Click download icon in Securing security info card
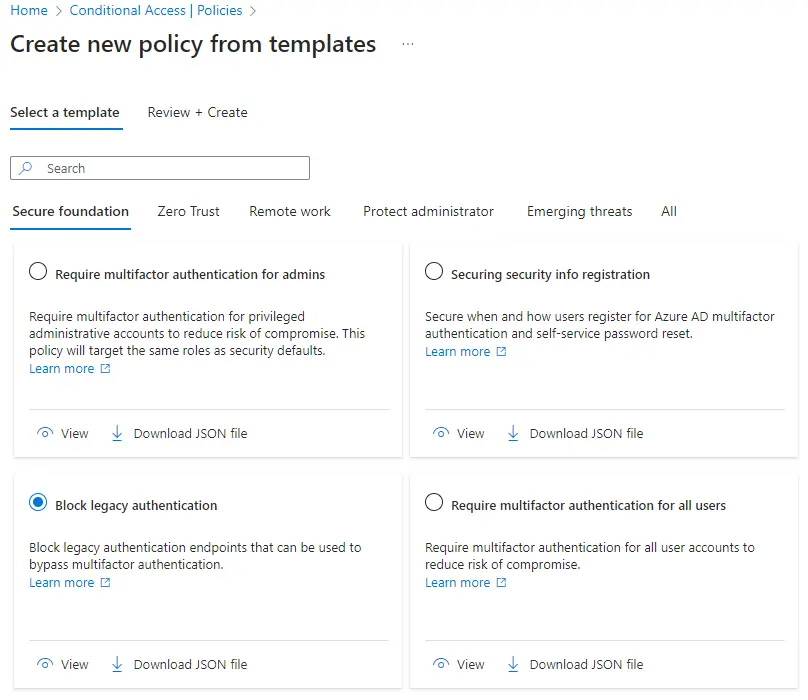808x700 pixels. point(513,433)
